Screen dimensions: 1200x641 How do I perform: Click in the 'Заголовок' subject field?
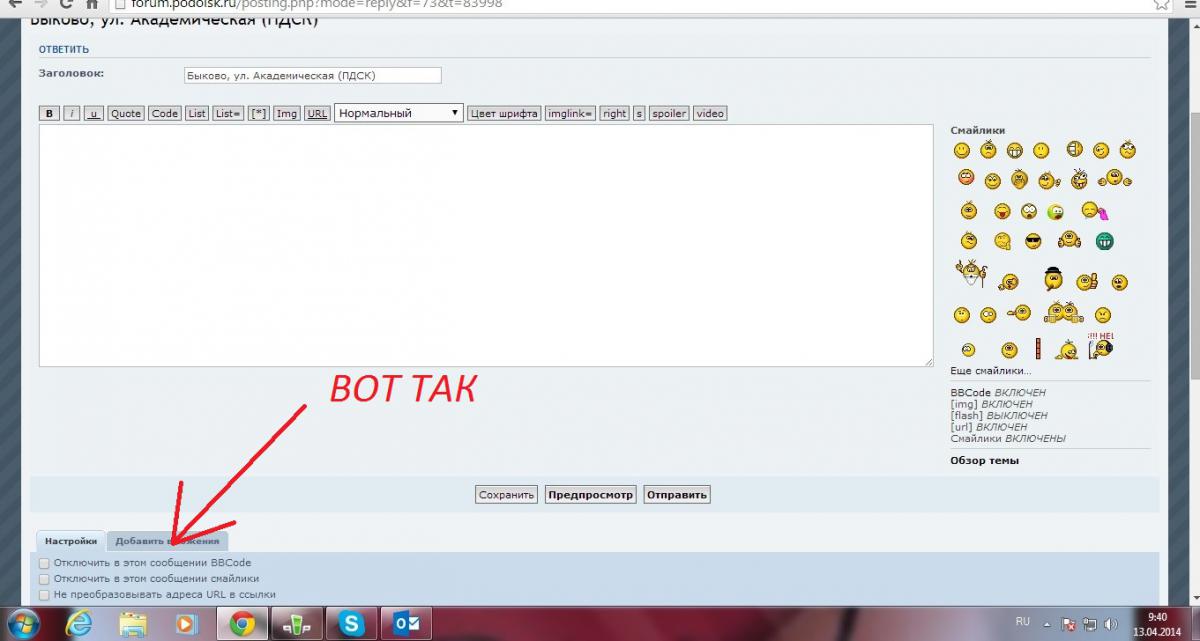click(312, 75)
